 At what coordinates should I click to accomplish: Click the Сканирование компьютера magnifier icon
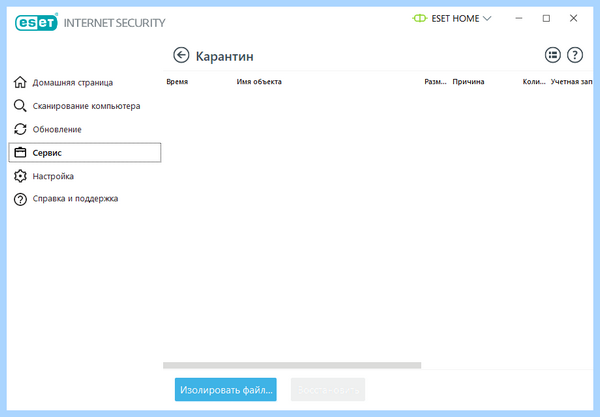coord(20,106)
